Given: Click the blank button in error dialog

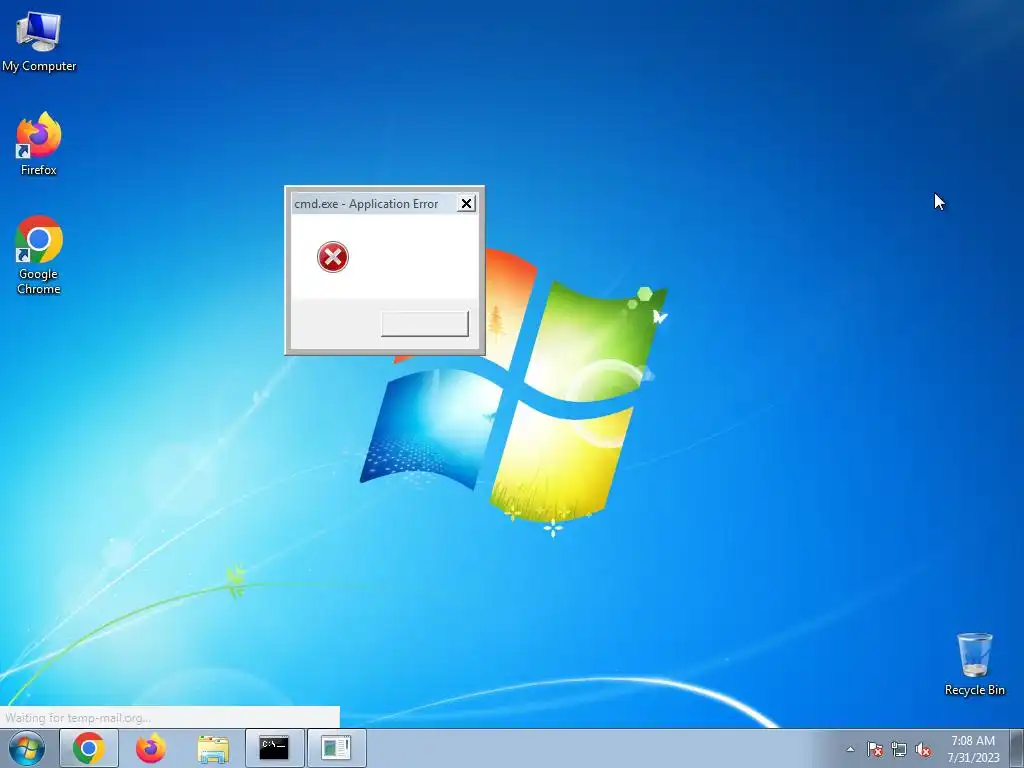Looking at the screenshot, I should [x=424, y=324].
